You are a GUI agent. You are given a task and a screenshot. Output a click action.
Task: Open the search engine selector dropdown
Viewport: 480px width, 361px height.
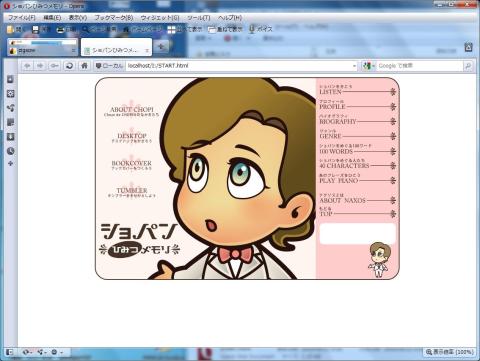tap(369, 66)
